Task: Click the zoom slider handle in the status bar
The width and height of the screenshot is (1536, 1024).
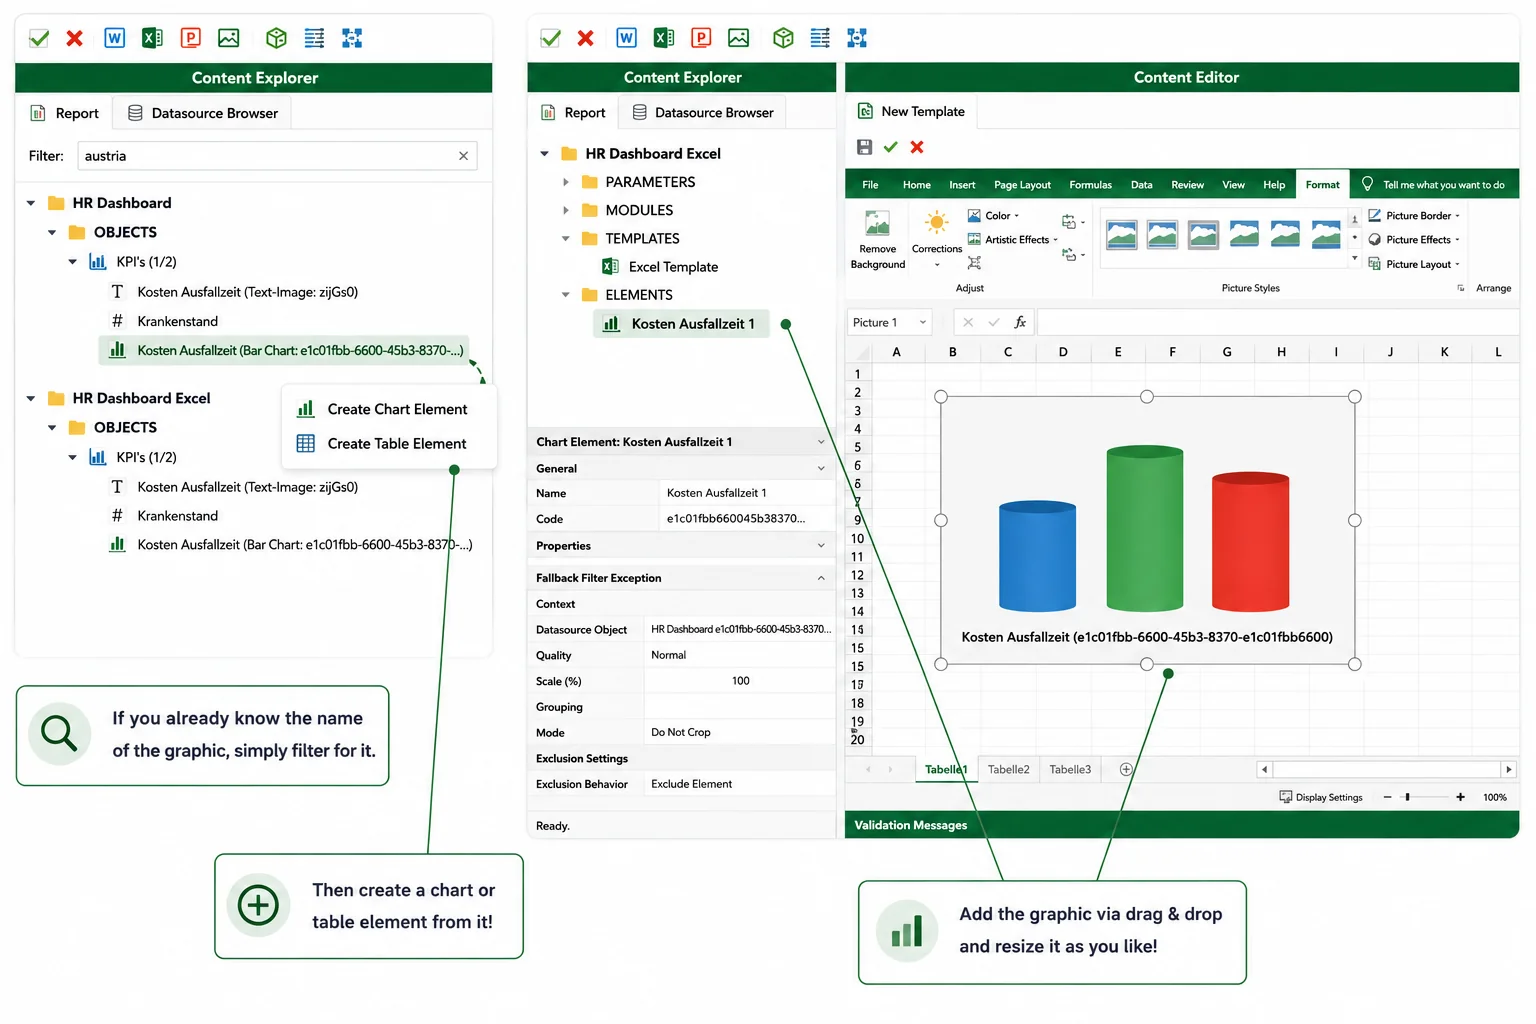Action: pos(1407,797)
